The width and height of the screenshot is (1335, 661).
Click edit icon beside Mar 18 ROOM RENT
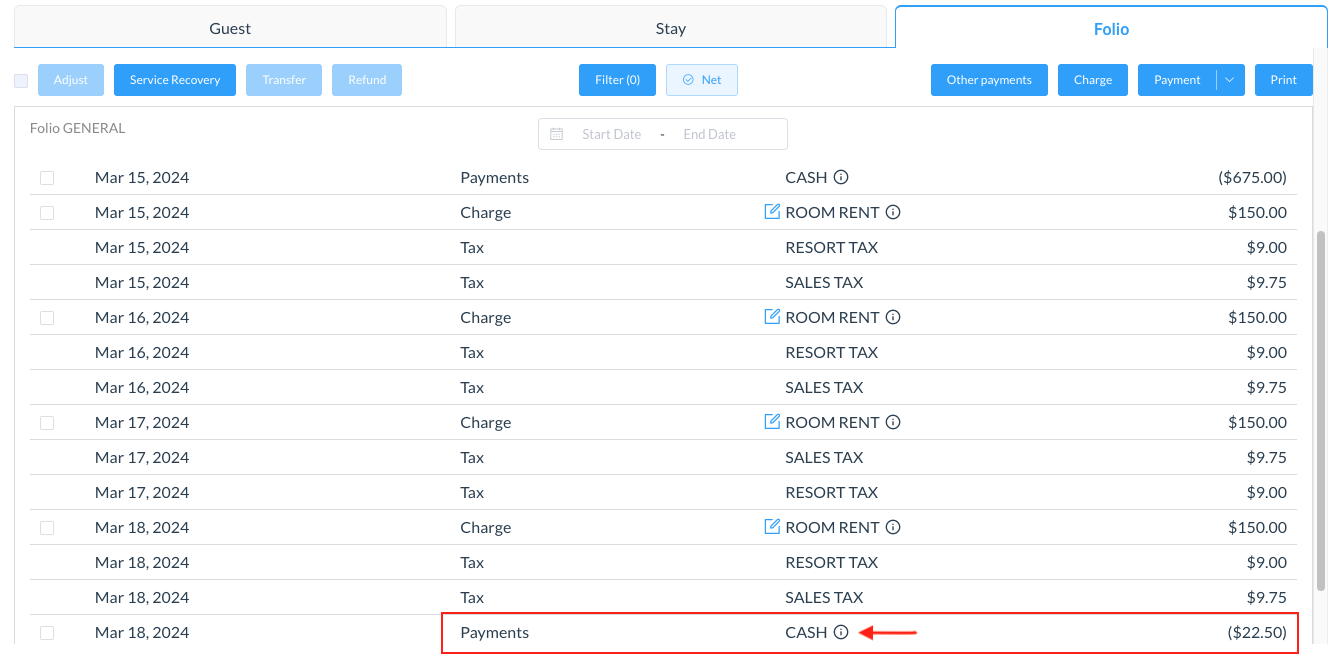tap(772, 527)
